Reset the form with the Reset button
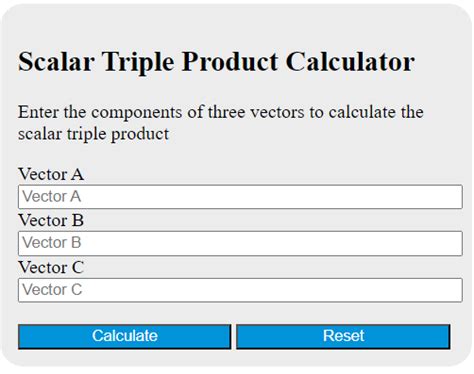 [343, 336]
